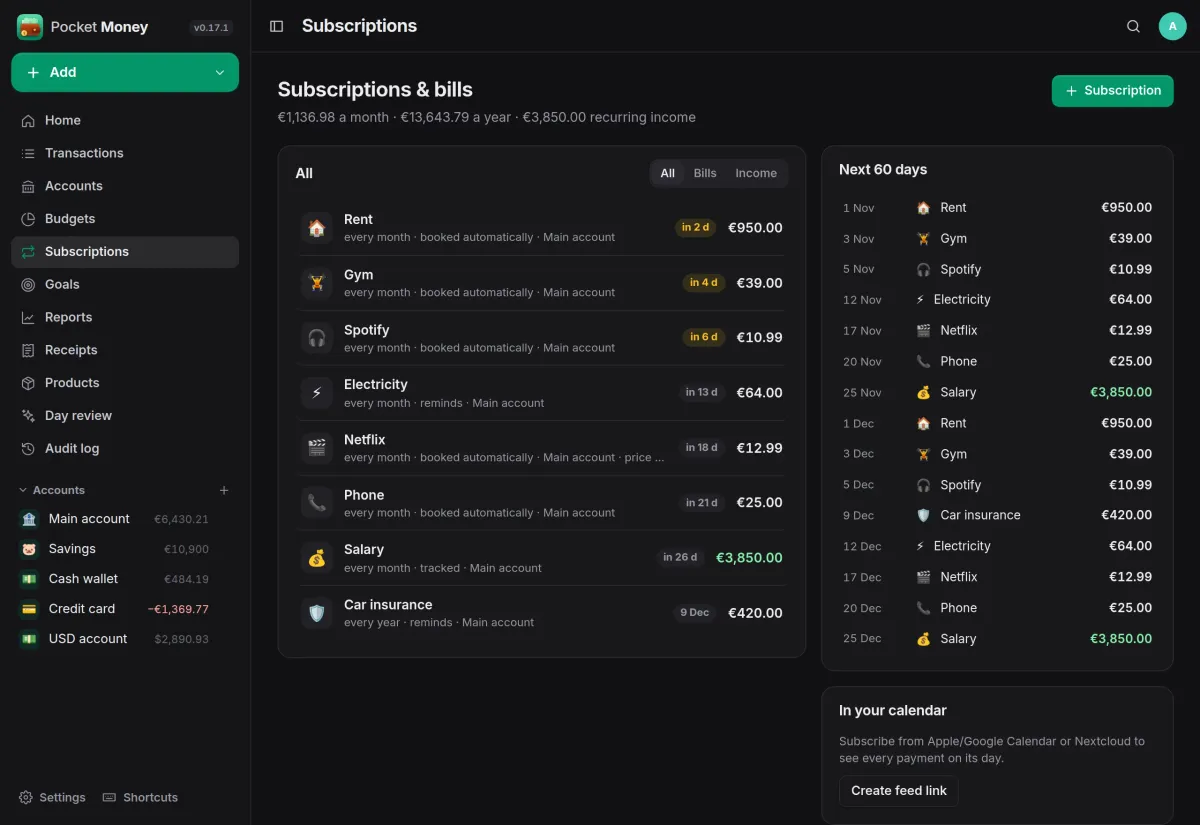Open the USD account entry
Screen dimensions: 1200x825
[125, 639]
